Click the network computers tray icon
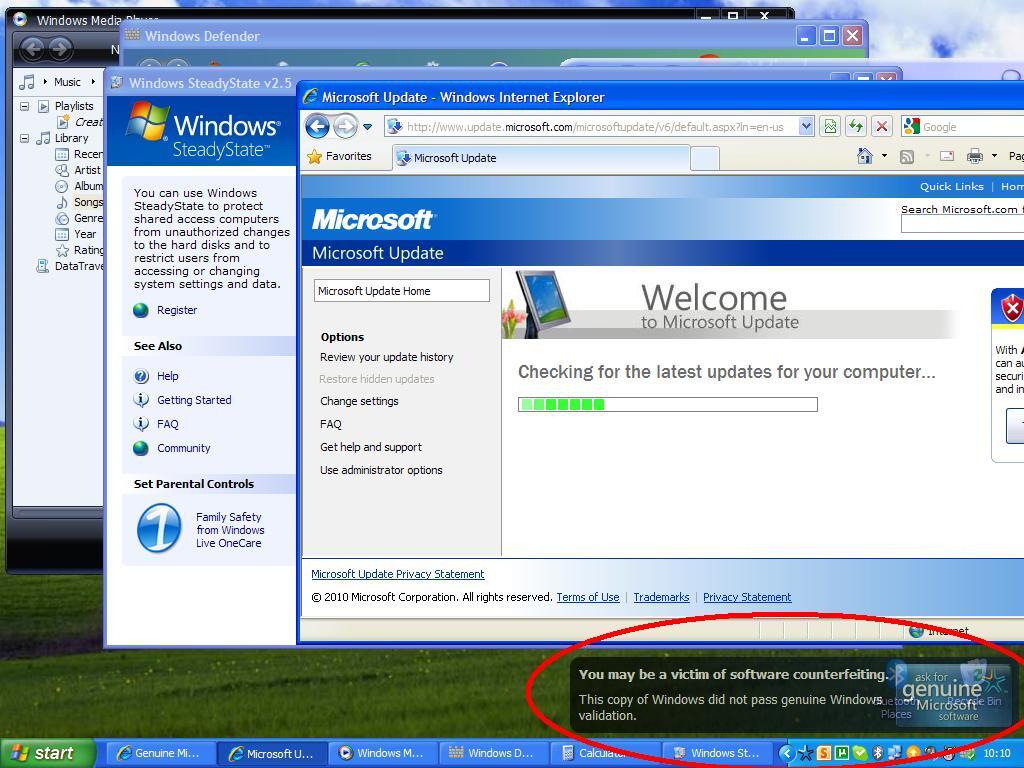 click(x=894, y=754)
